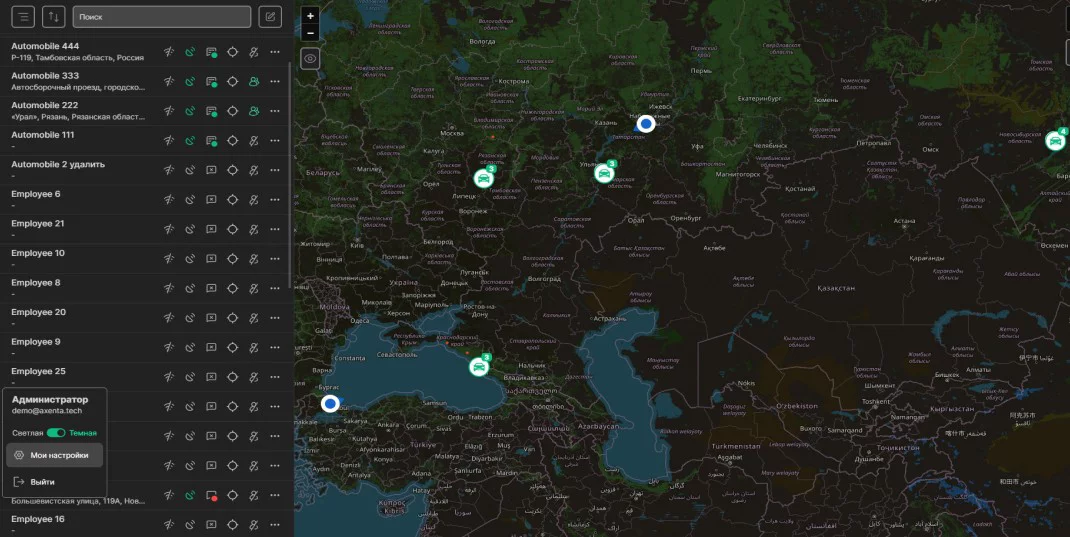Click the message status icon for Automobile 222
Screen dimensions: 1070x537
click(x=212, y=111)
